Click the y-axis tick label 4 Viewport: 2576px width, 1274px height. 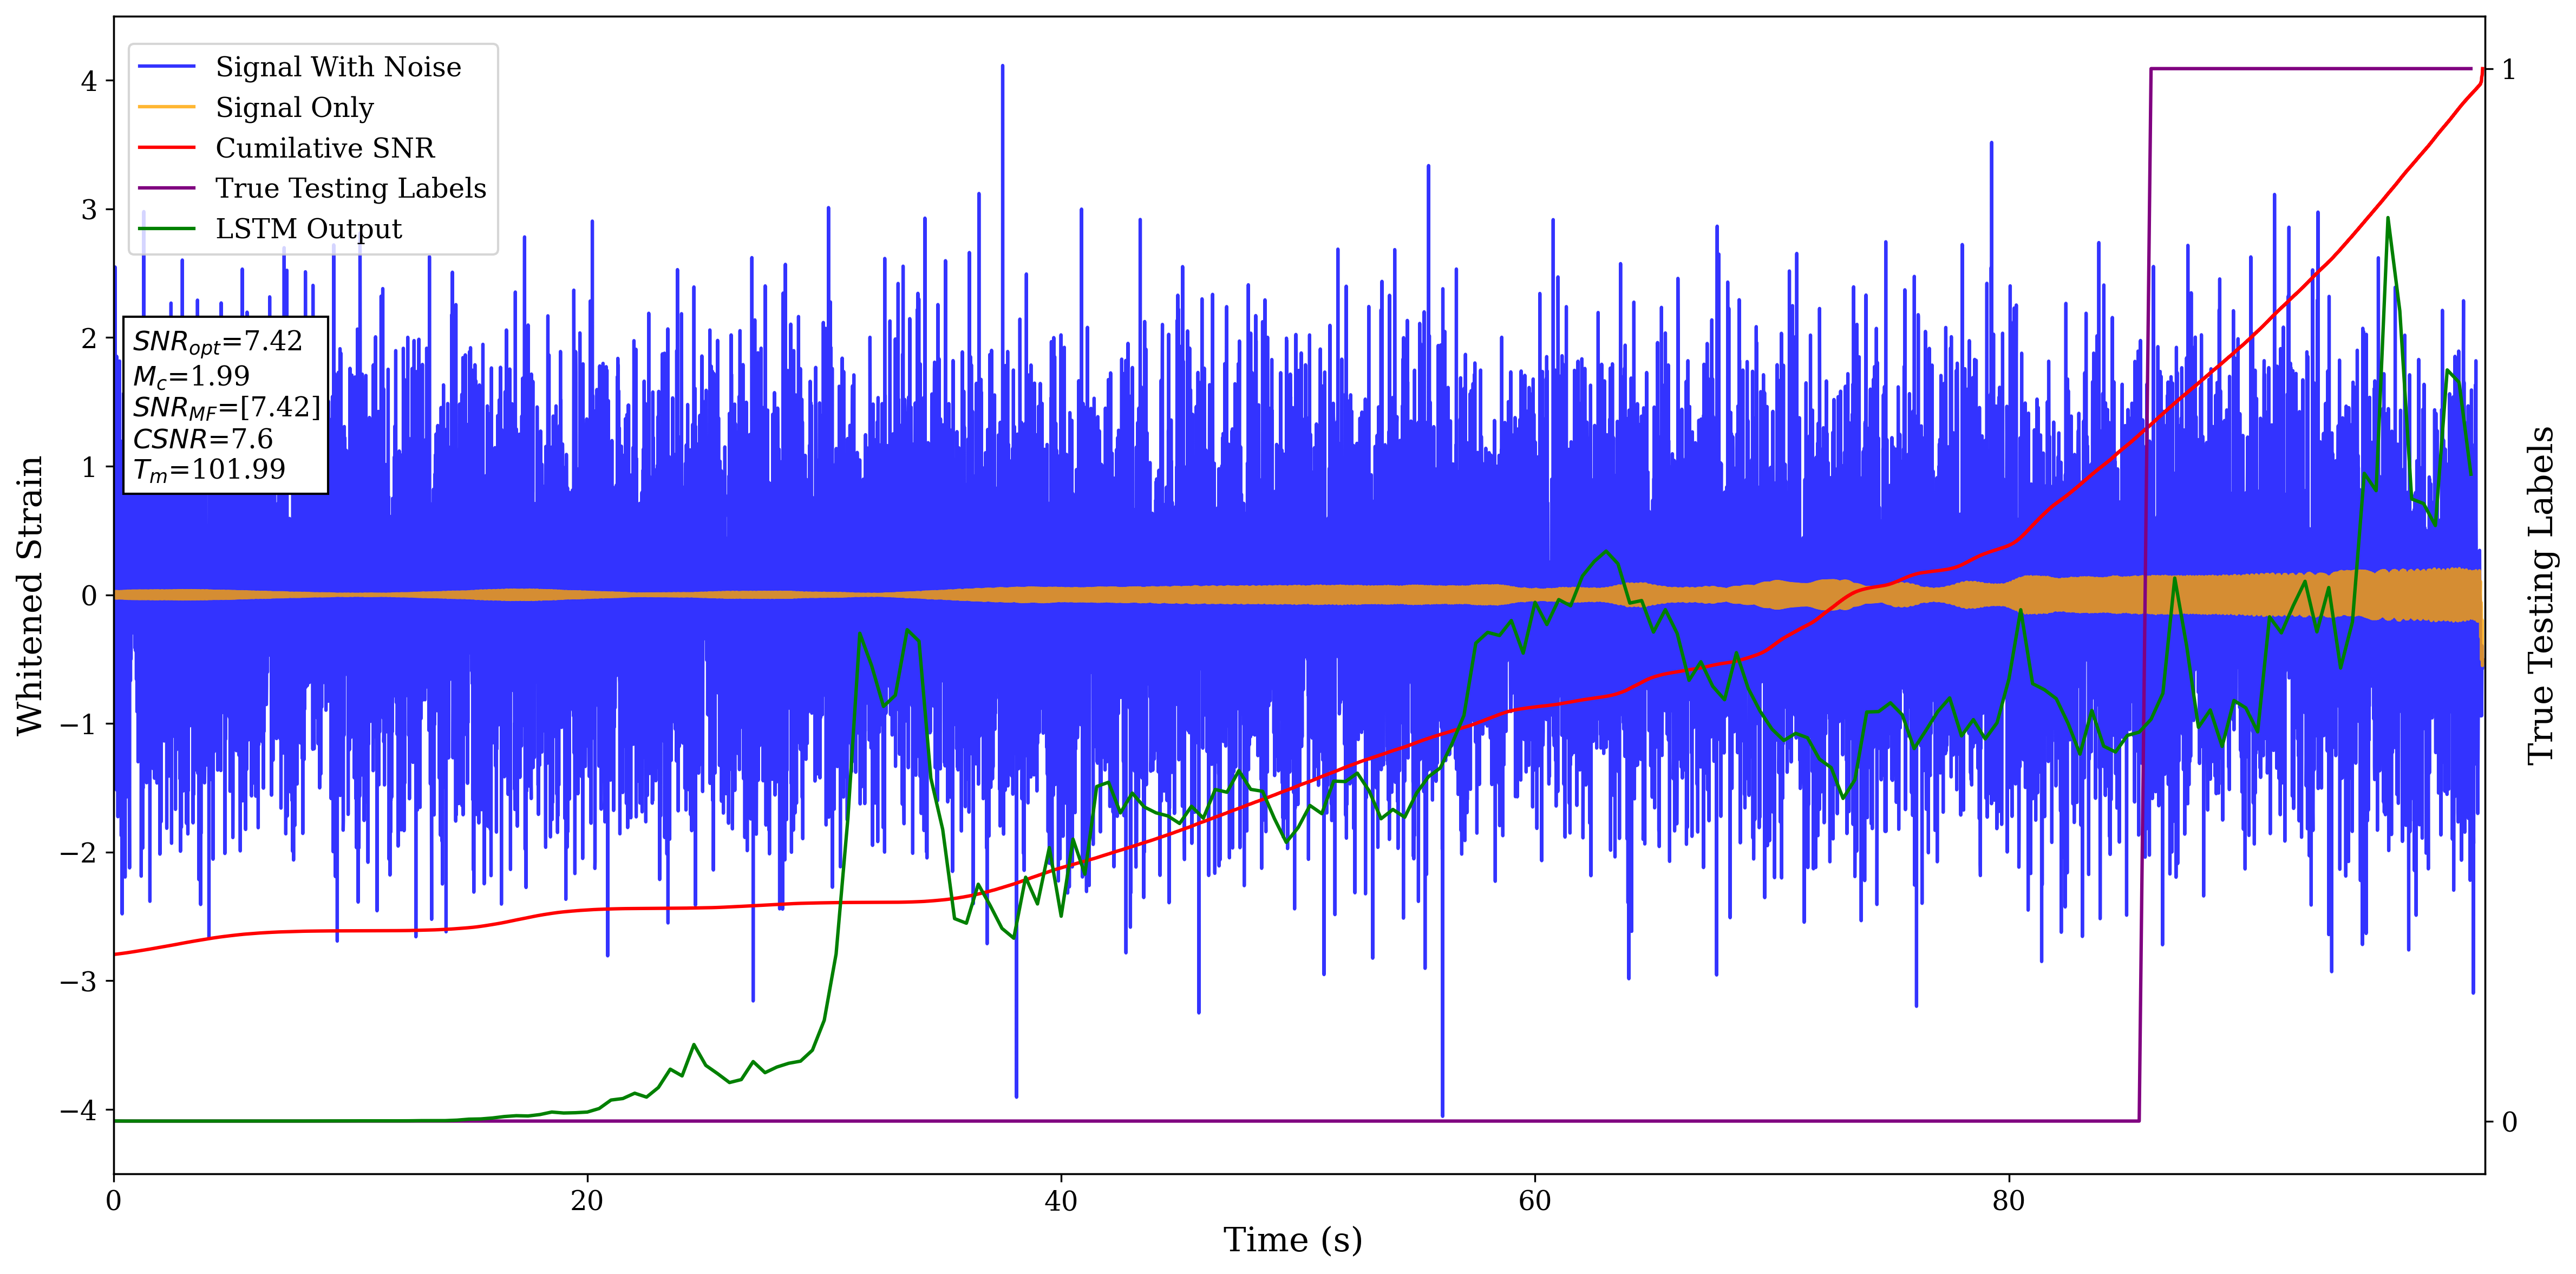[x=89, y=81]
